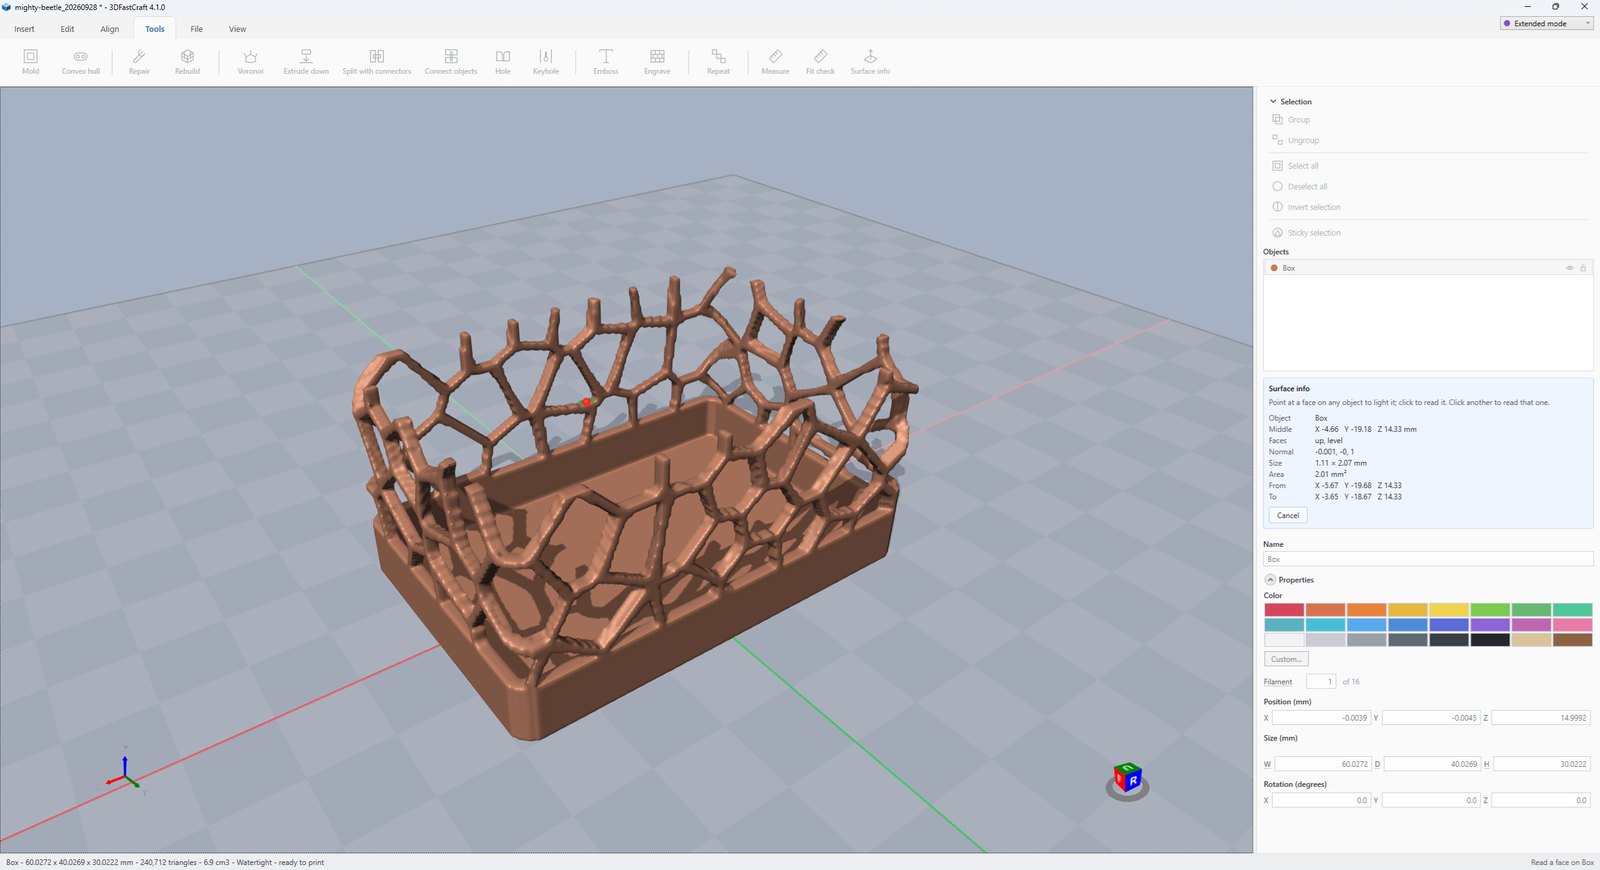Choose the Voronoi tool

[x=250, y=62]
